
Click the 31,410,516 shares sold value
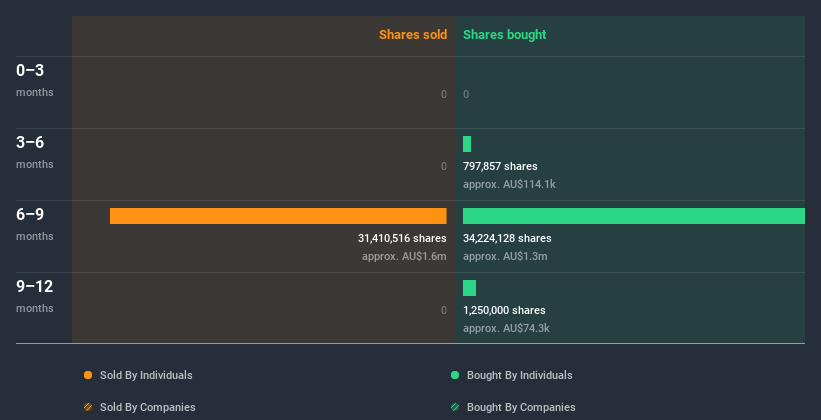click(x=402, y=239)
